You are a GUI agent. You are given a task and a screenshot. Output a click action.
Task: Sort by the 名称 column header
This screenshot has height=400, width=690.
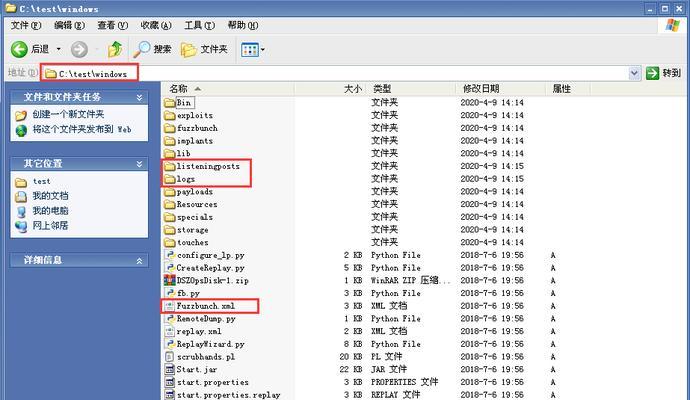pos(228,89)
